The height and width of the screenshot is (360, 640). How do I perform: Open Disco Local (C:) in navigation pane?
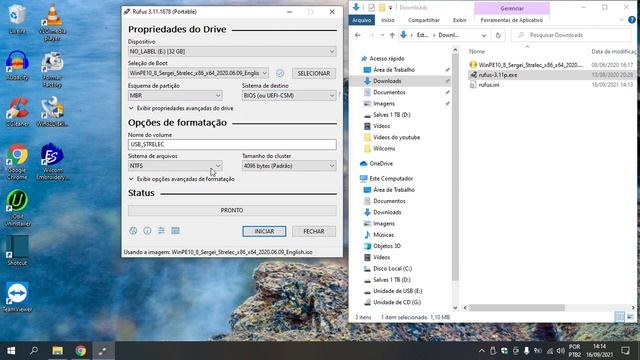point(392,269)
